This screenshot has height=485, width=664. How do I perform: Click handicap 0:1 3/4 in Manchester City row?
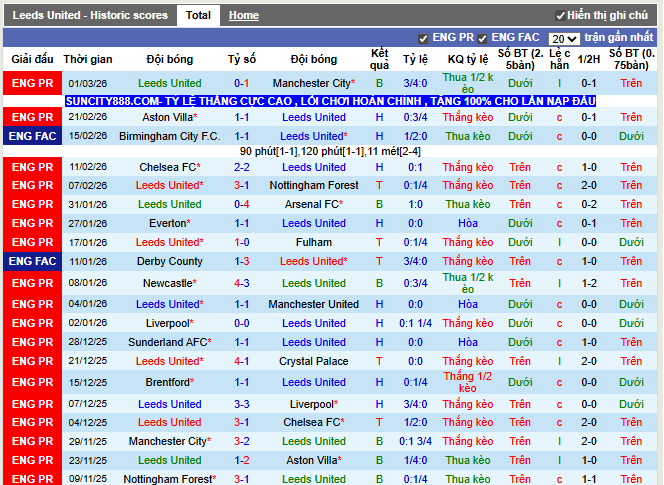(415, 441)
